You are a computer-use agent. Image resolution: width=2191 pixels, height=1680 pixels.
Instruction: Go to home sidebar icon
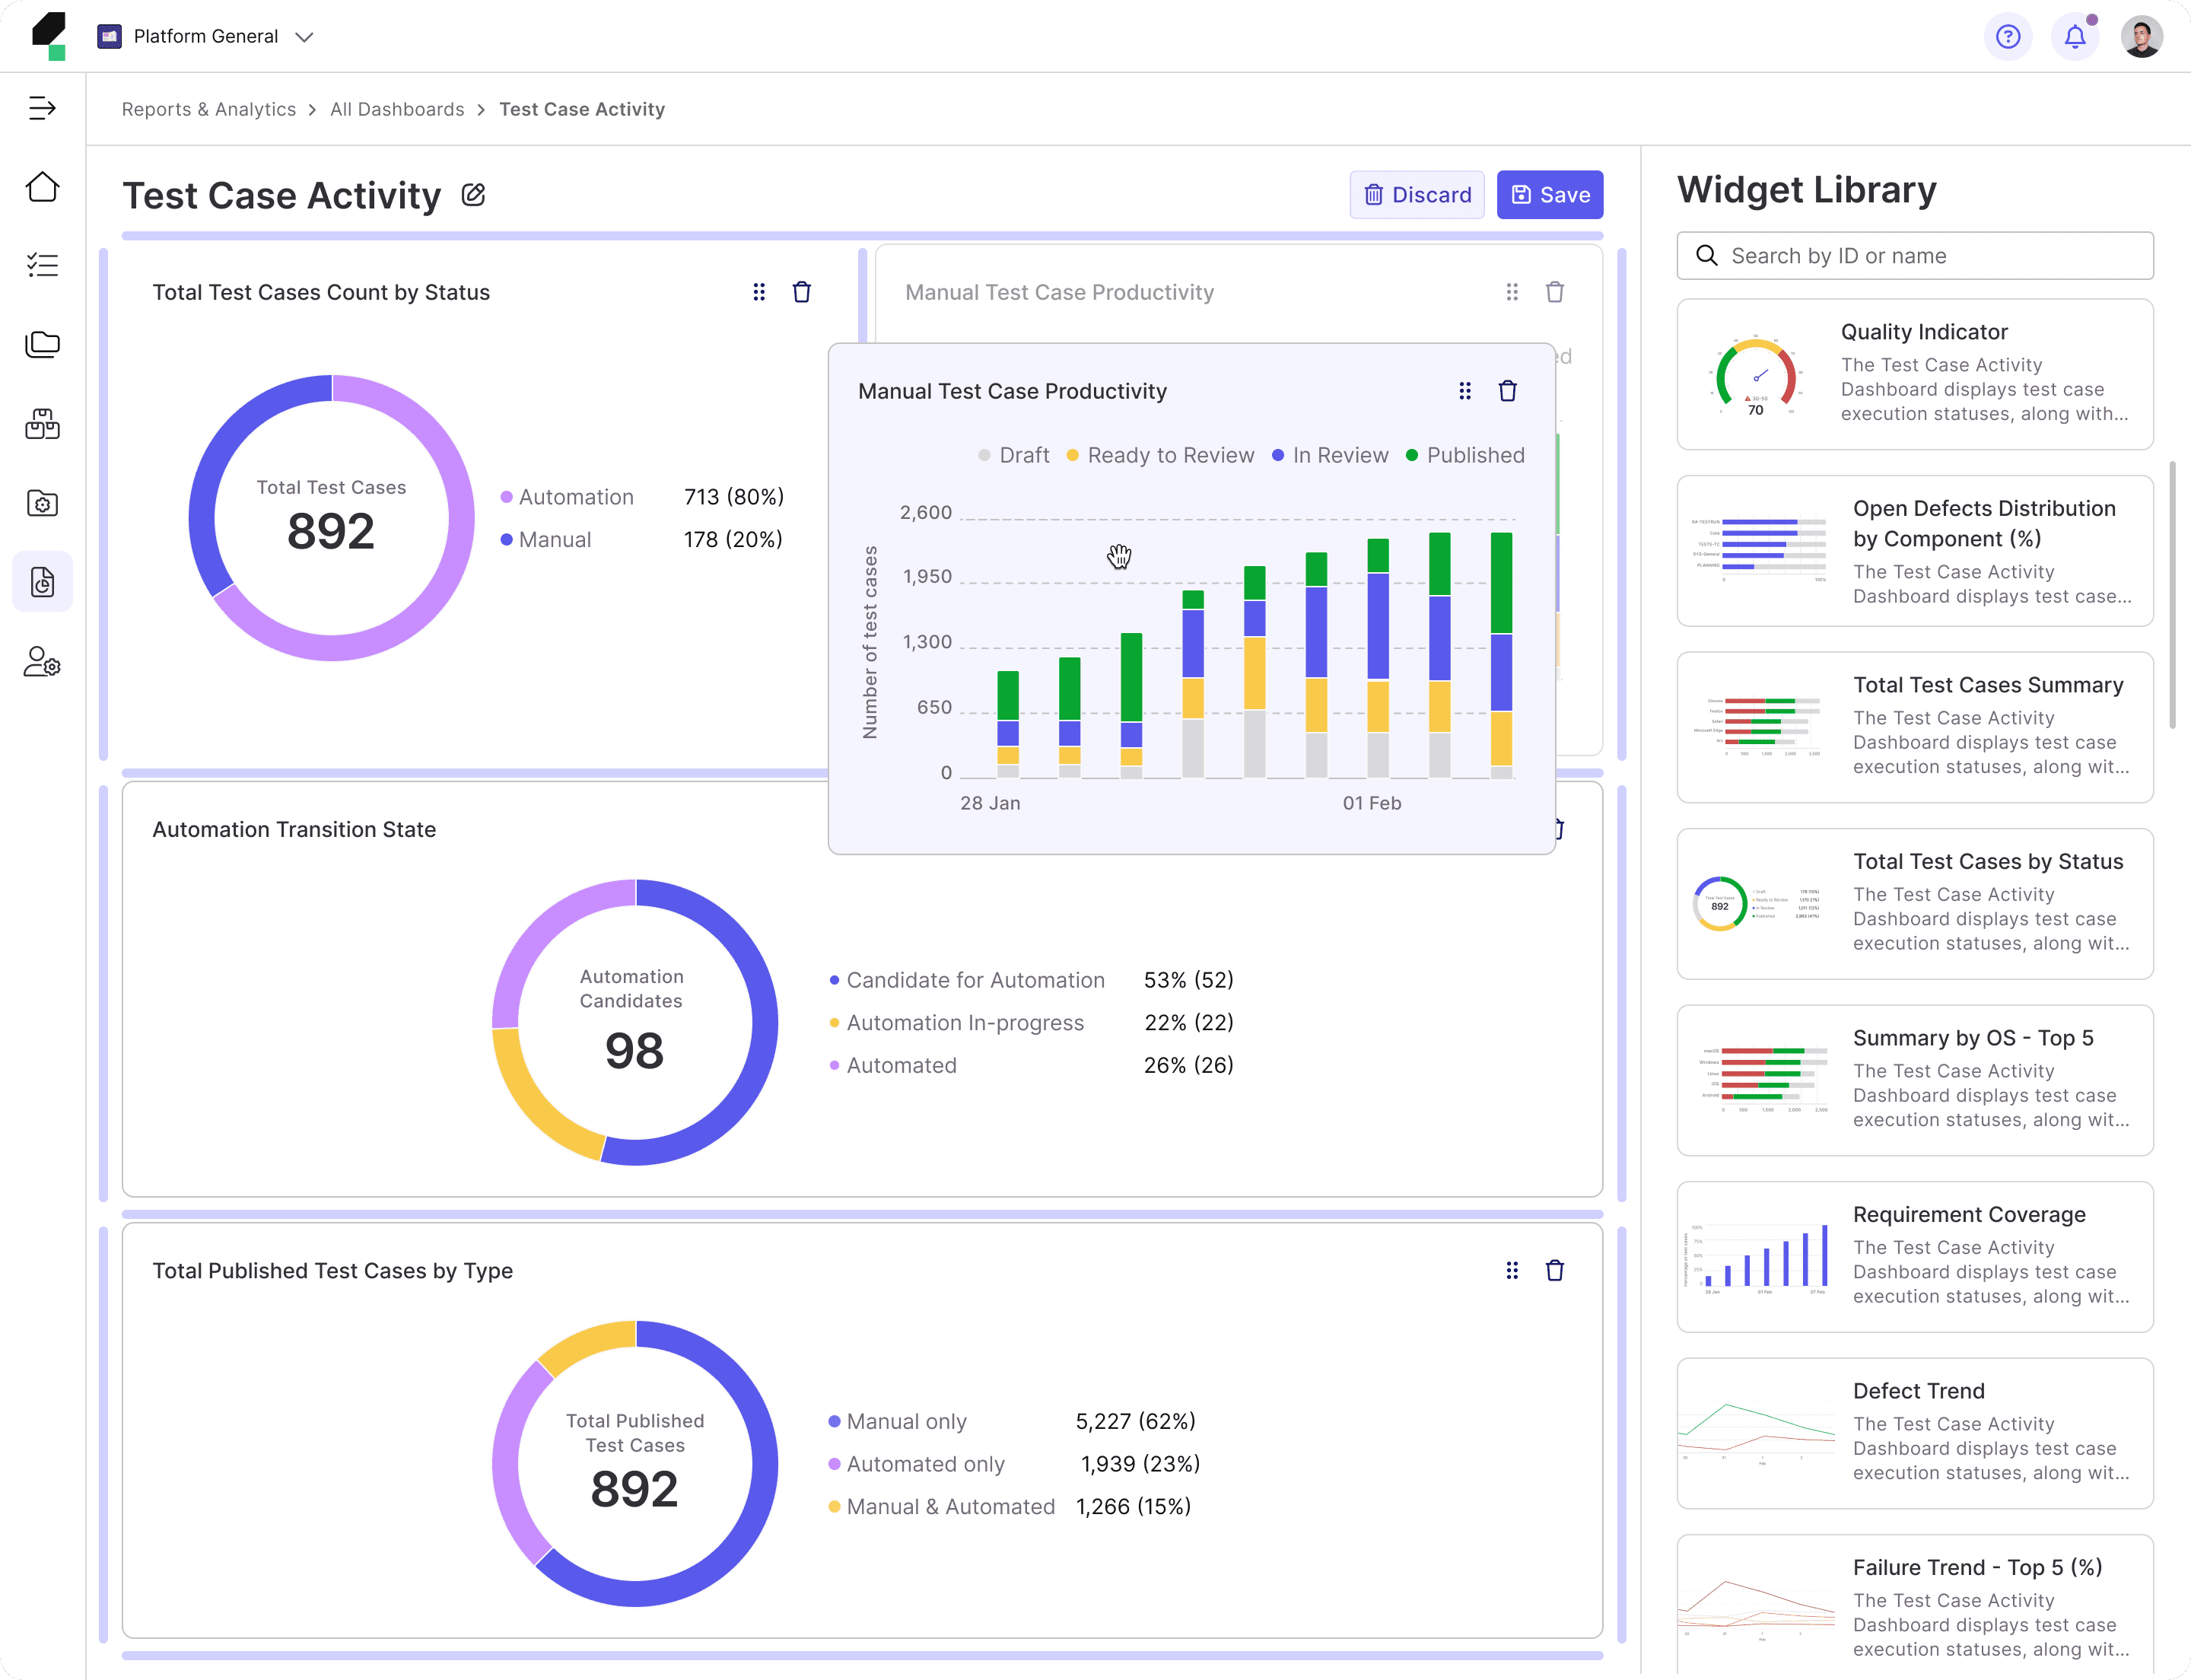[42, 187]
